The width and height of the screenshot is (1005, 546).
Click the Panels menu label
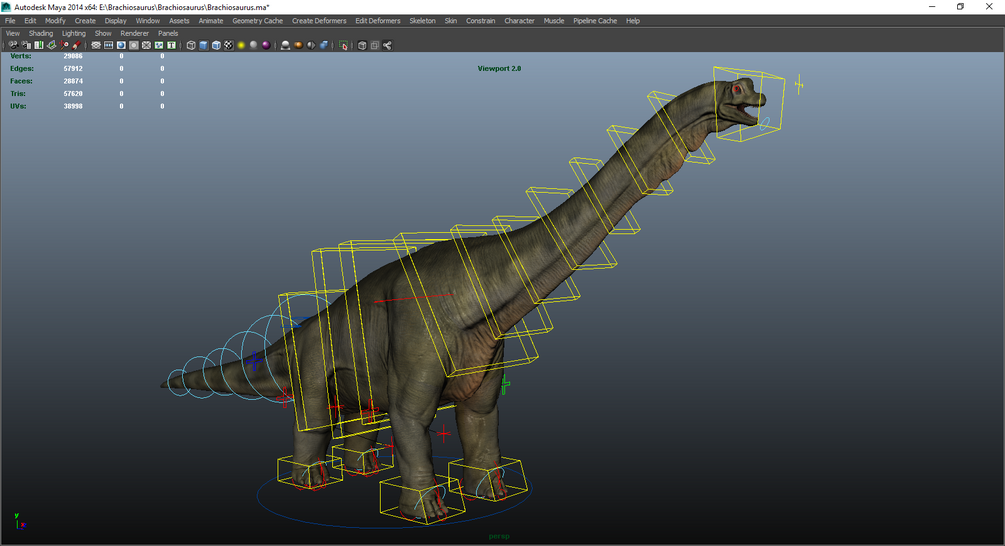168,33
